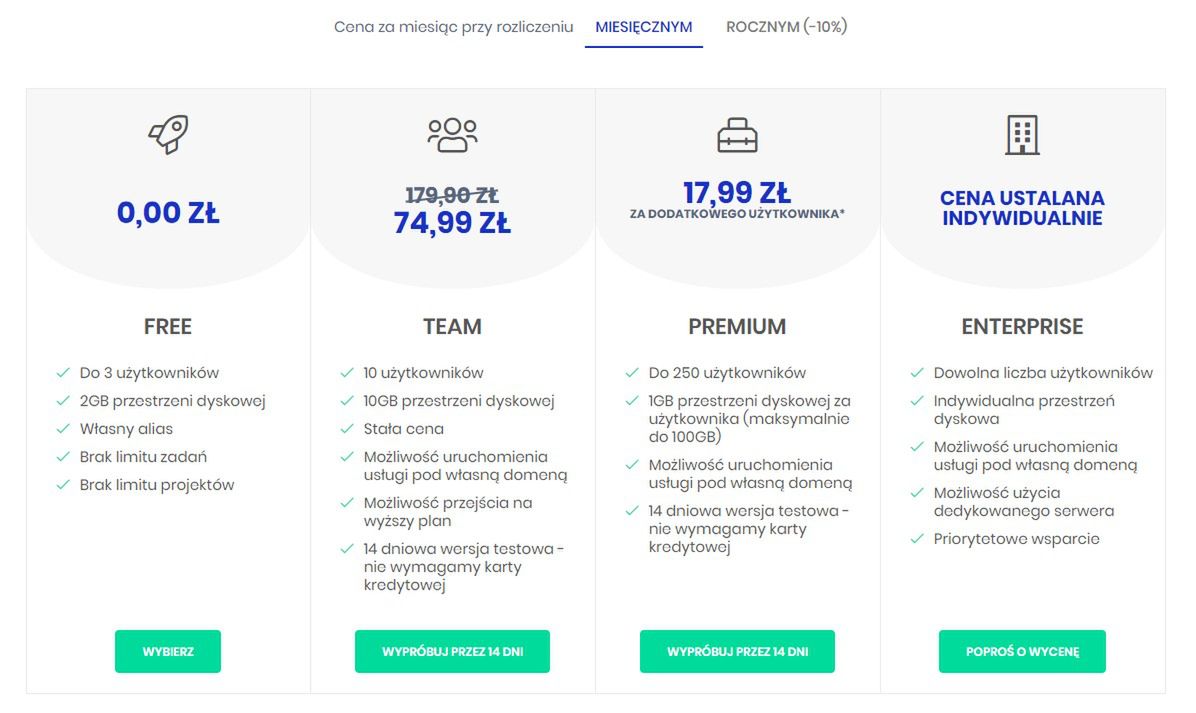Click the checkmark beside "Do 3 użytkowników"

click(63, 373)
